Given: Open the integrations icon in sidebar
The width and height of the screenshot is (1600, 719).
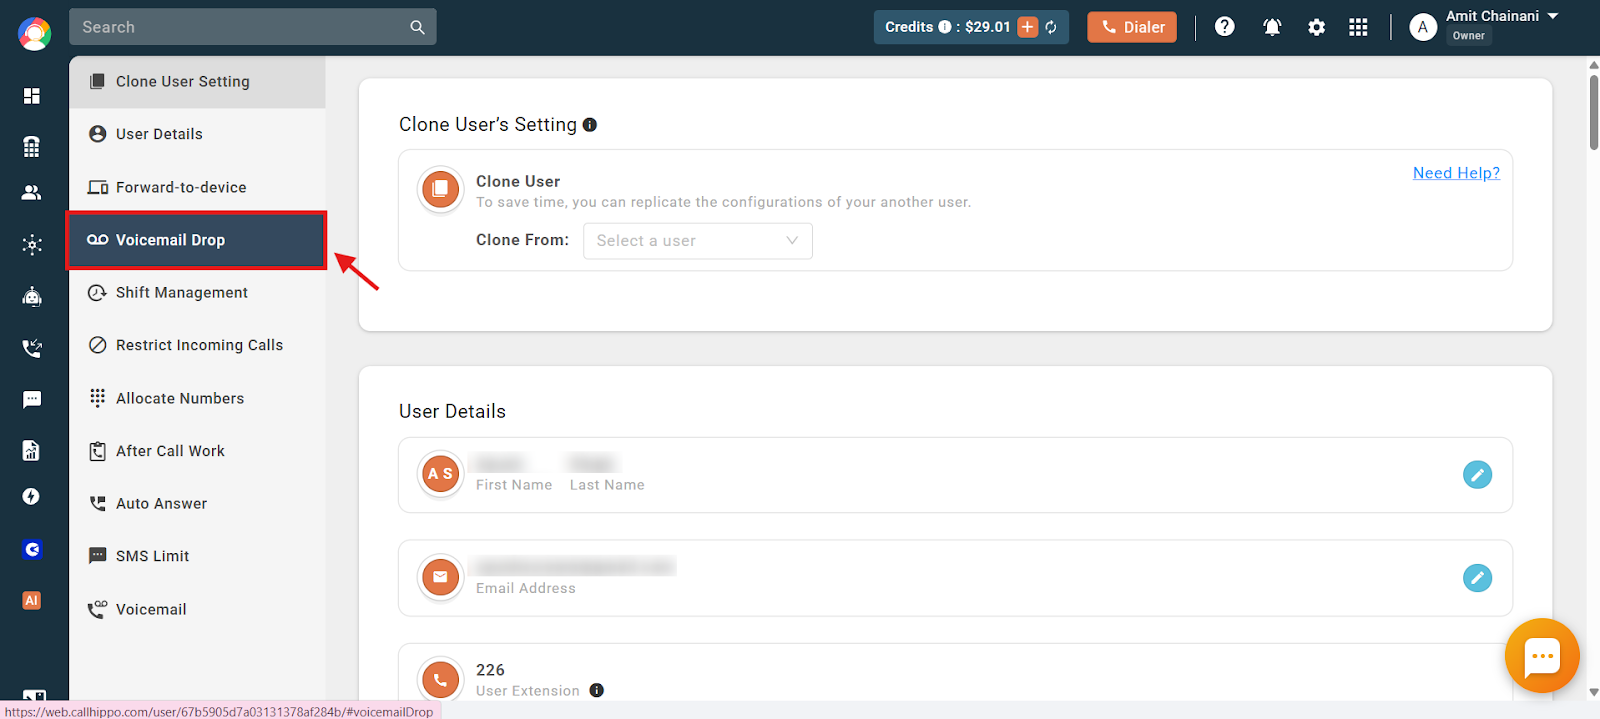Looking at the screenshot, I should tap(32, 245).
